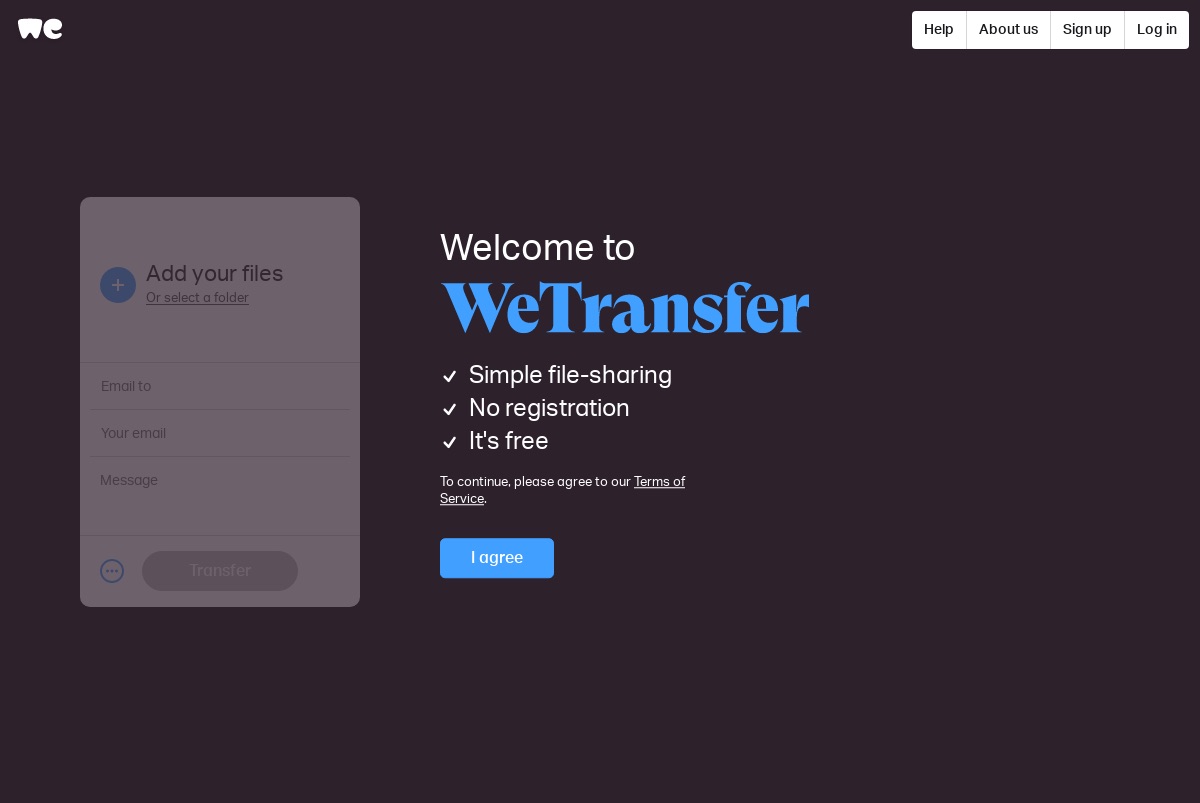Screen dimensions: 1200x803
Task: Click the It's free text
Action: click(509, 441)
